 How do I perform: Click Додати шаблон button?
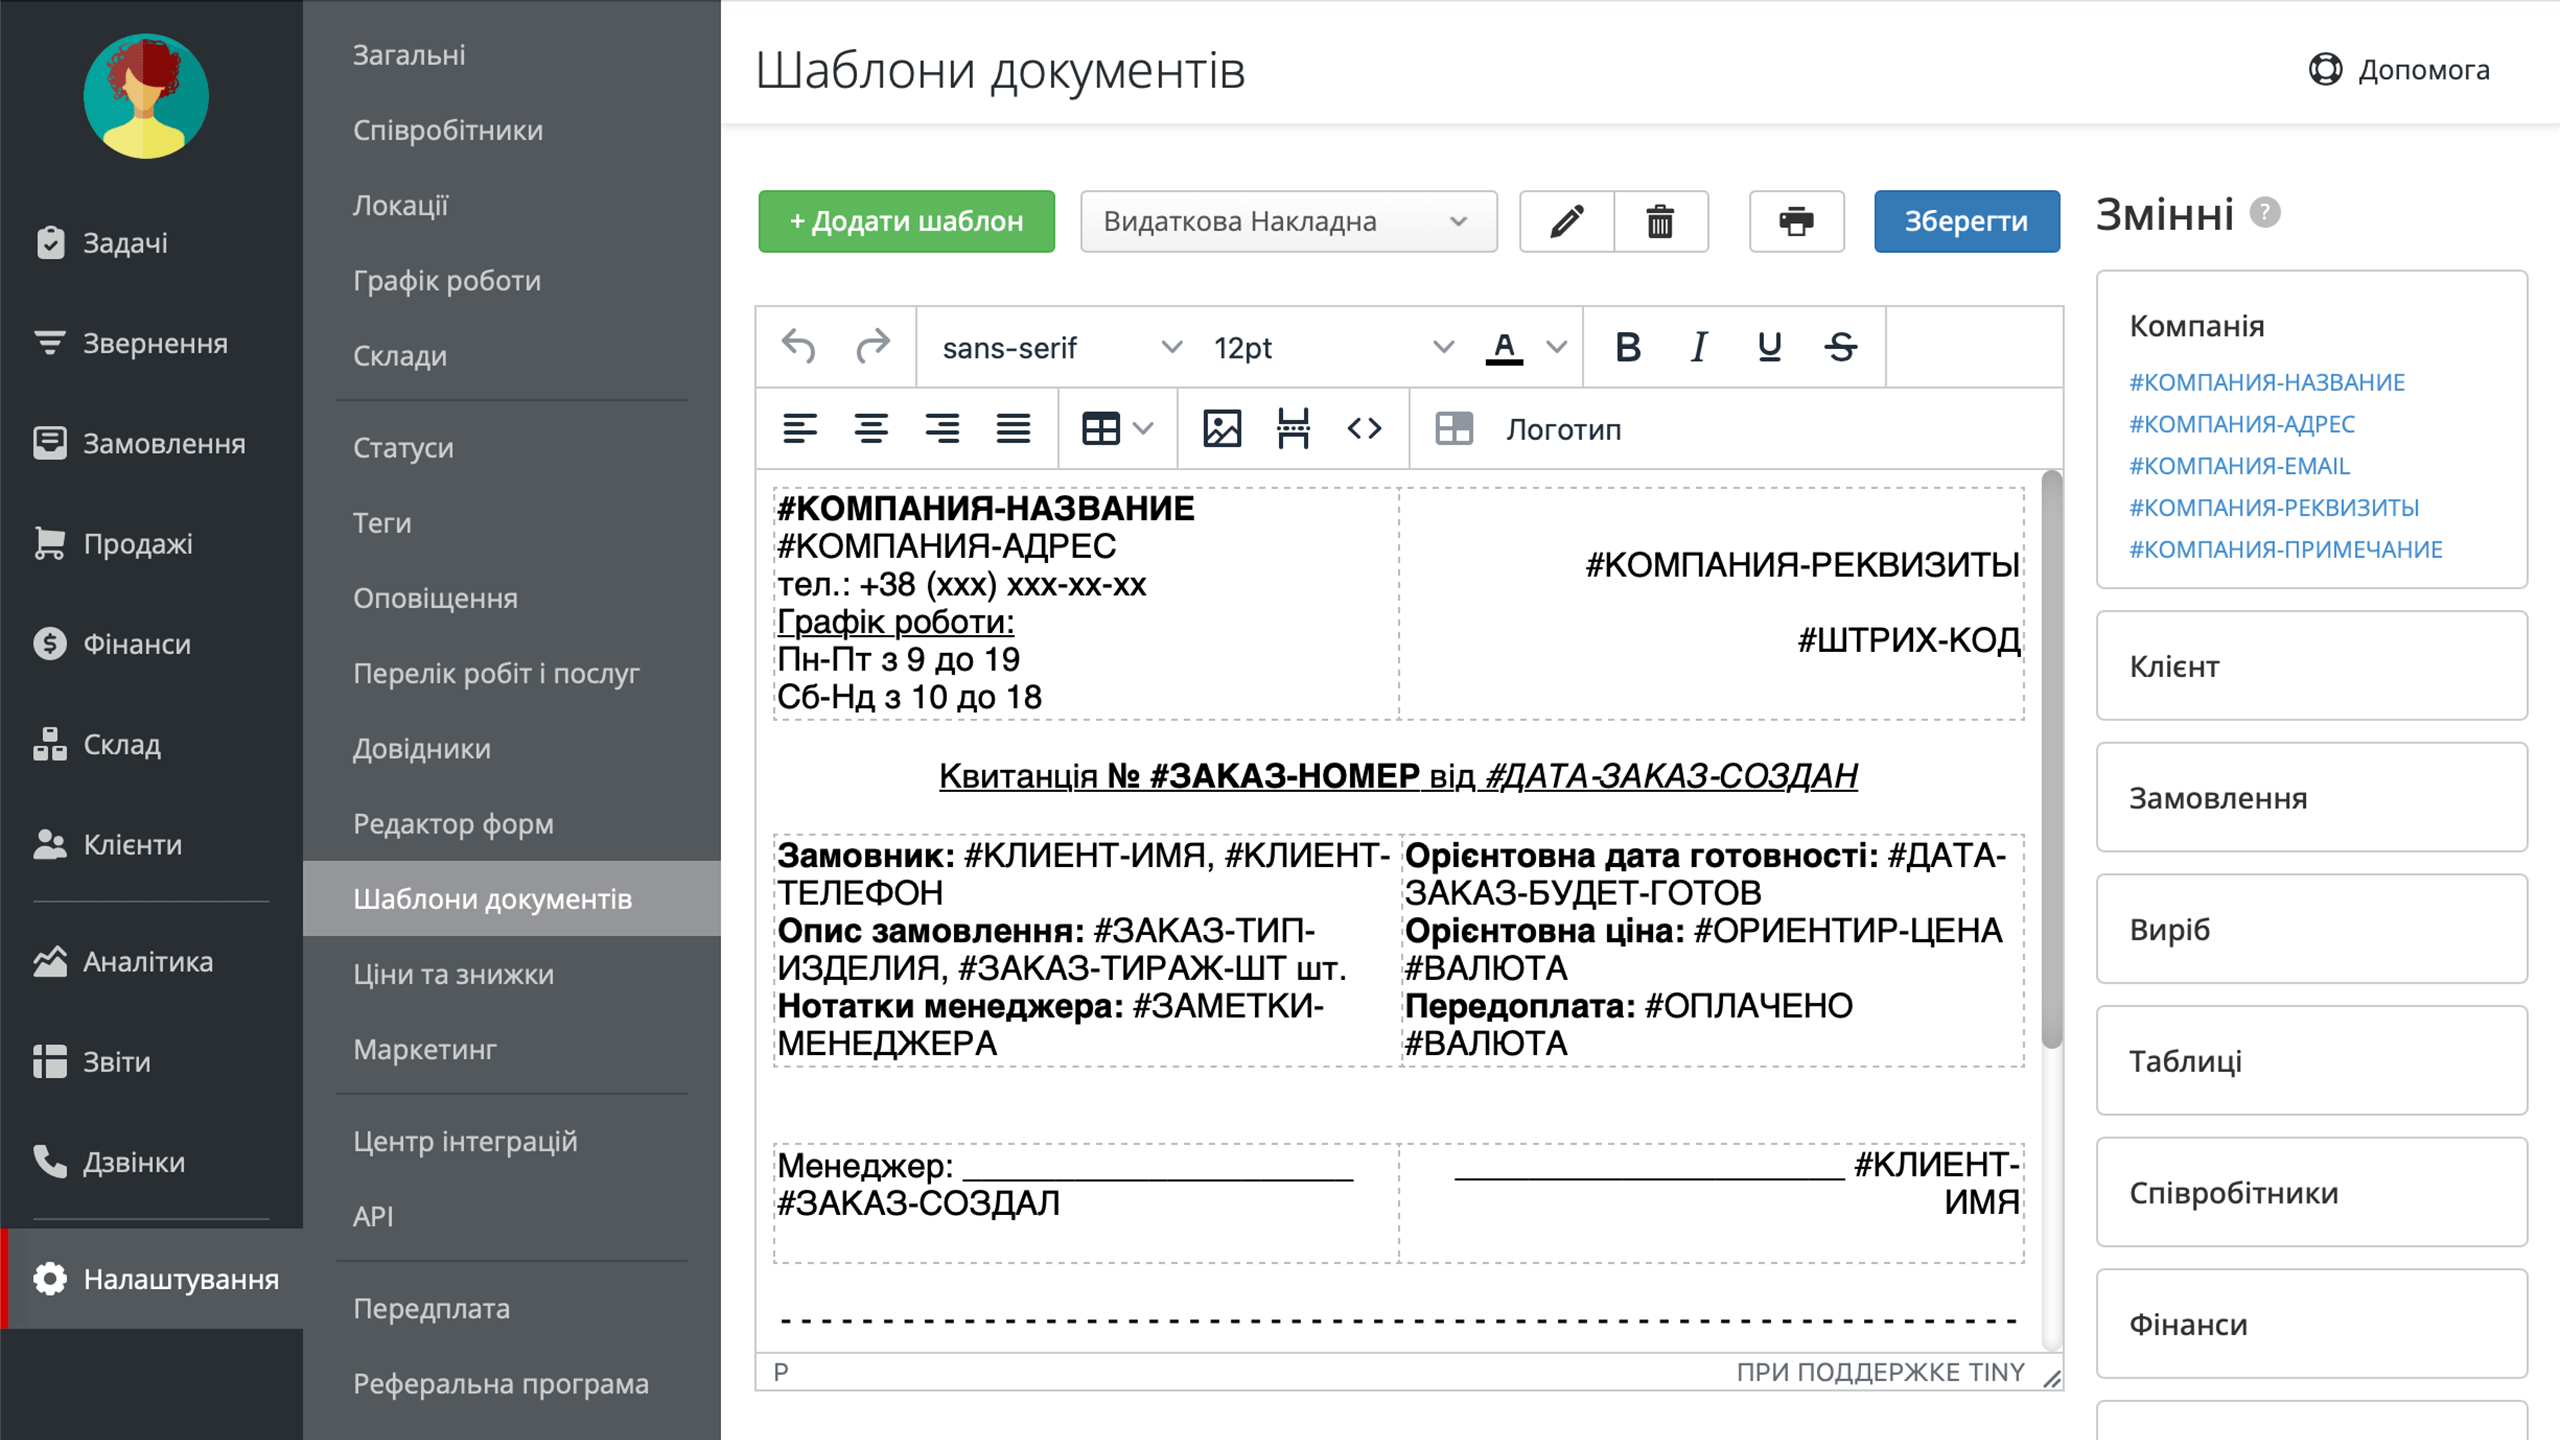906,221
